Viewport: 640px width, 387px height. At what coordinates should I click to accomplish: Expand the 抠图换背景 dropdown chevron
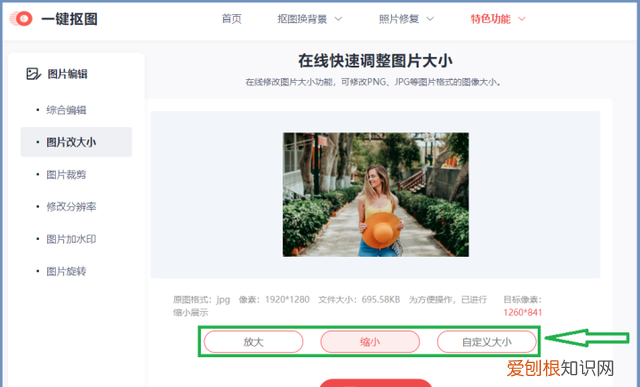(338, 19)
